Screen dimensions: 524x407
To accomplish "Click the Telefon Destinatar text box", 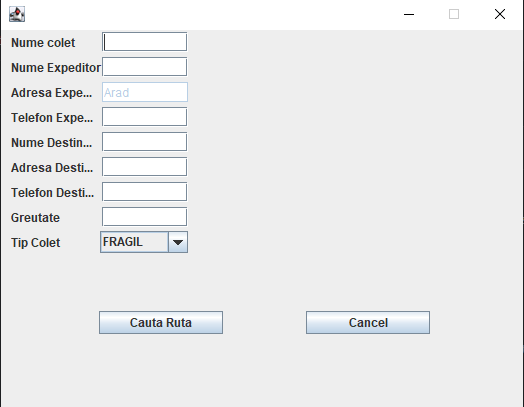I will [x=144, y=192].
